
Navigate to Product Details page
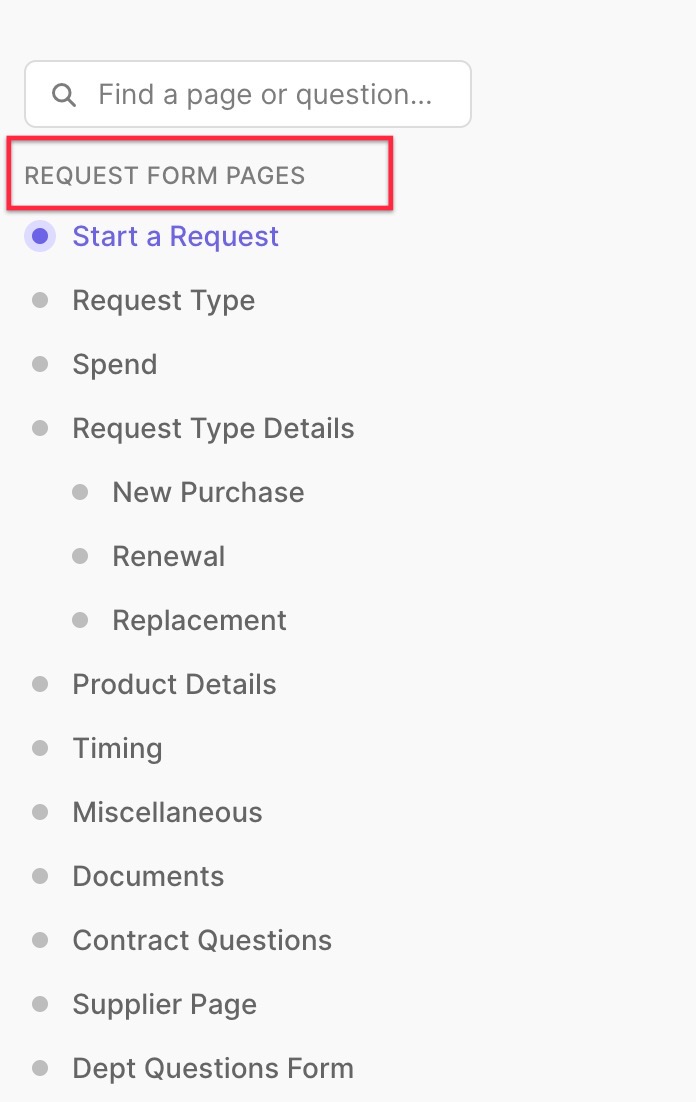(174, 685)
